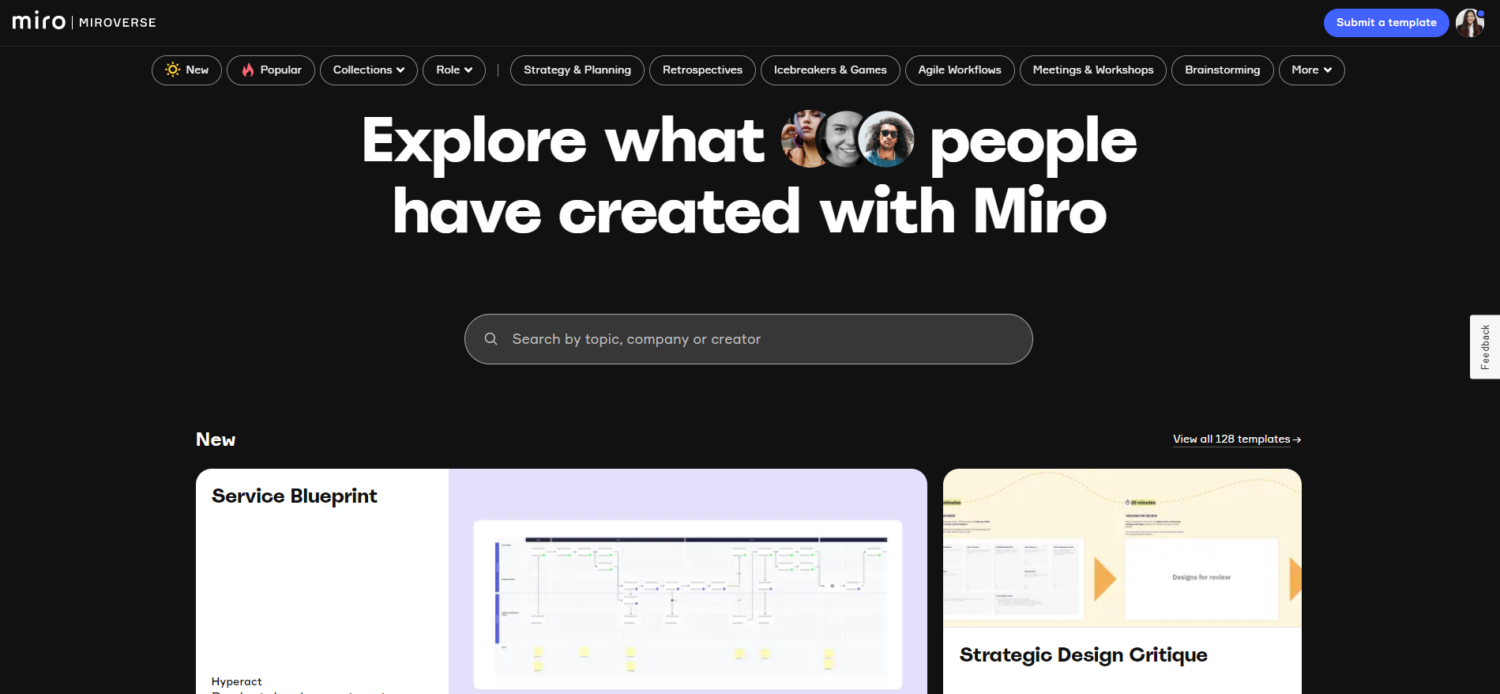Open the Service Blueprint template preview

688,604
